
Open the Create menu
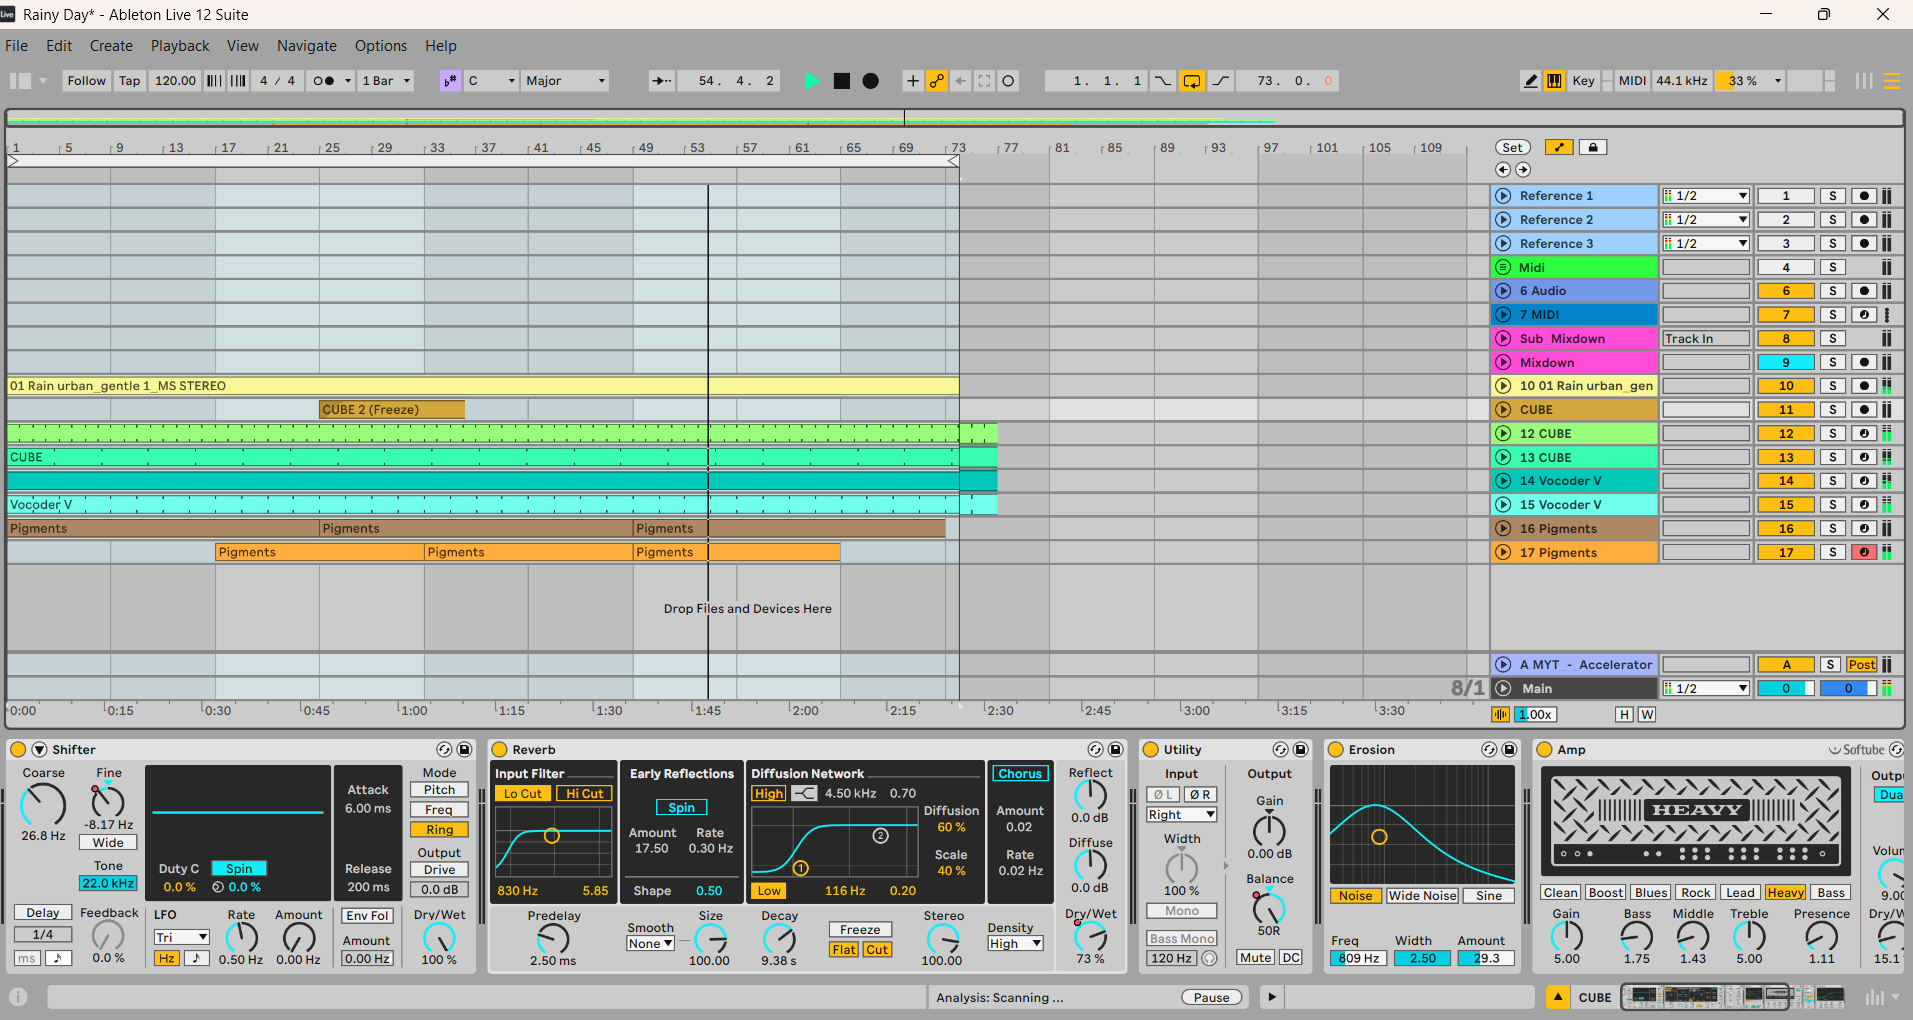coord(111,46)
